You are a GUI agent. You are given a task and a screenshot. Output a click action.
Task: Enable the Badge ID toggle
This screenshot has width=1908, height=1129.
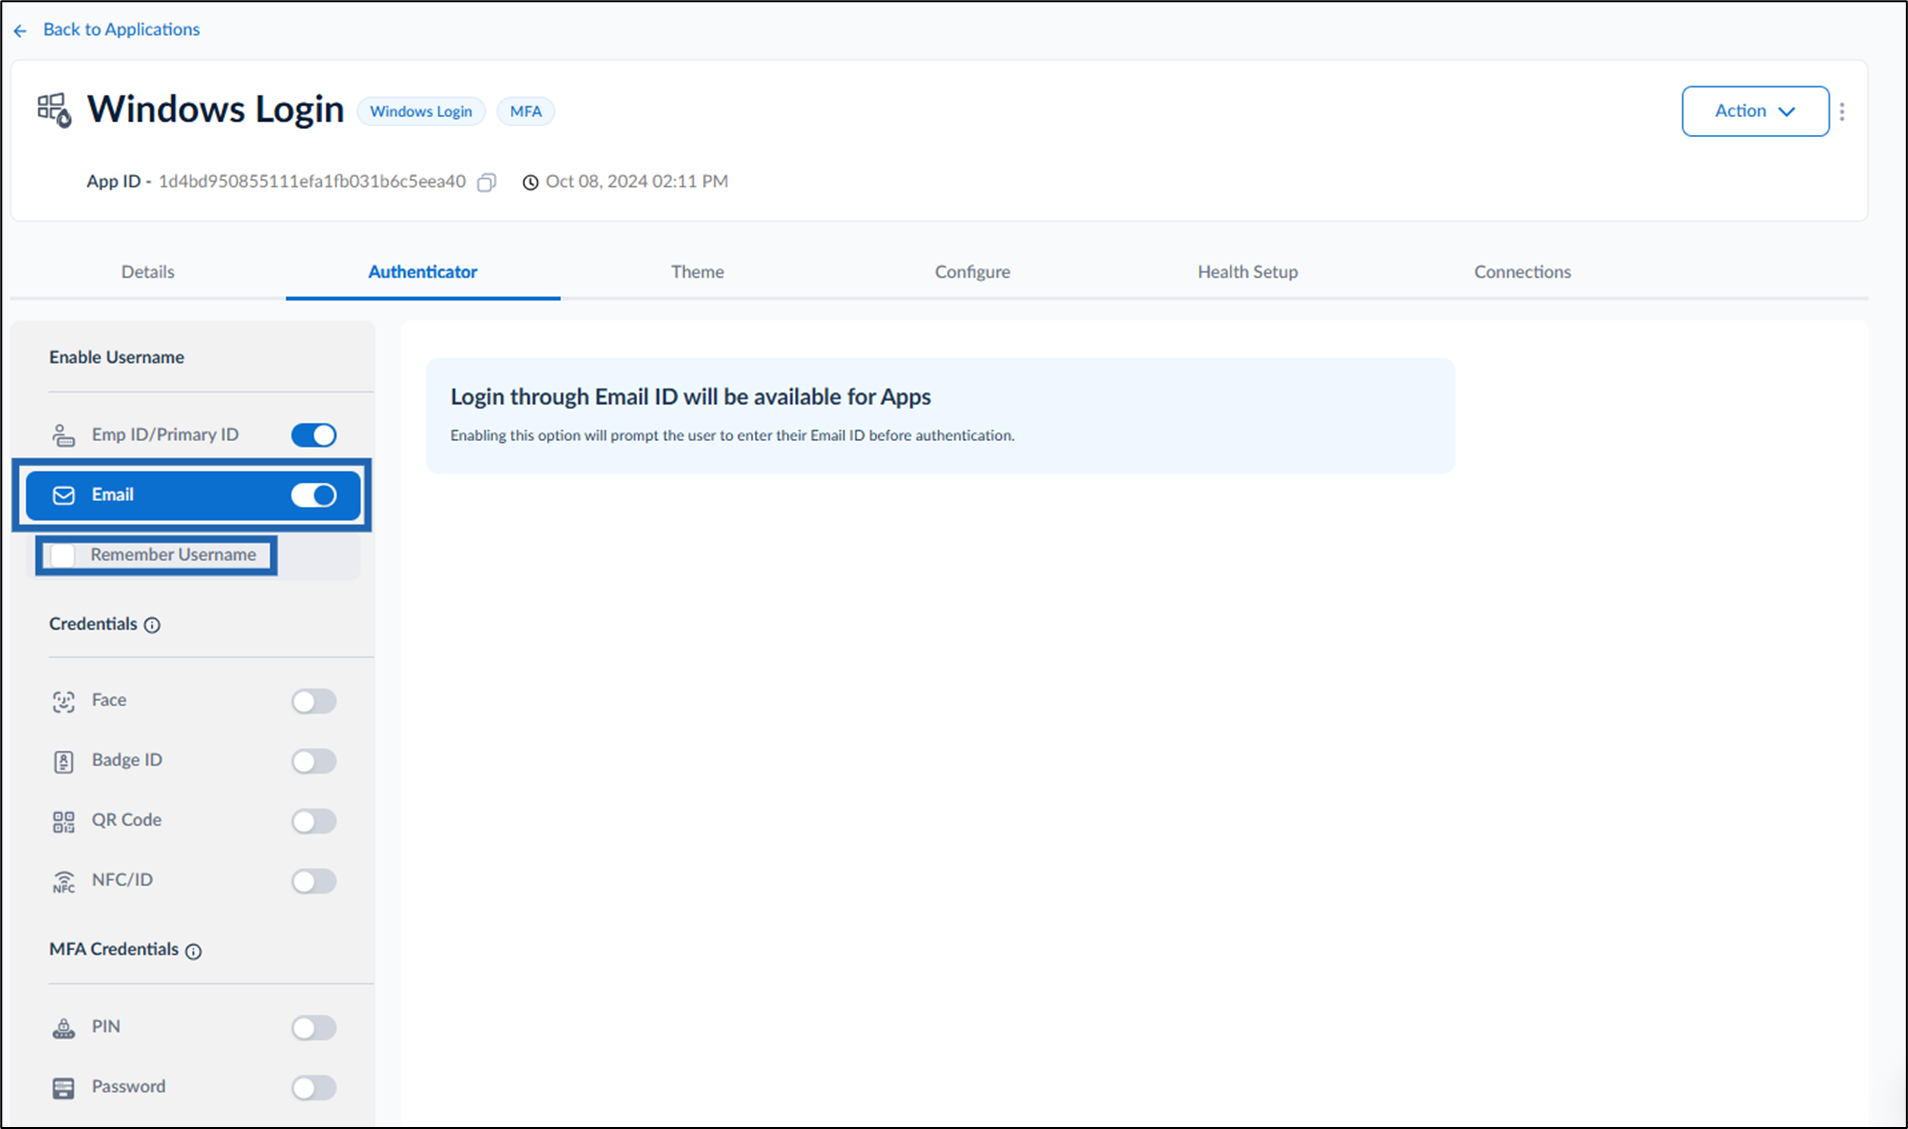click(x=314, y=761)
